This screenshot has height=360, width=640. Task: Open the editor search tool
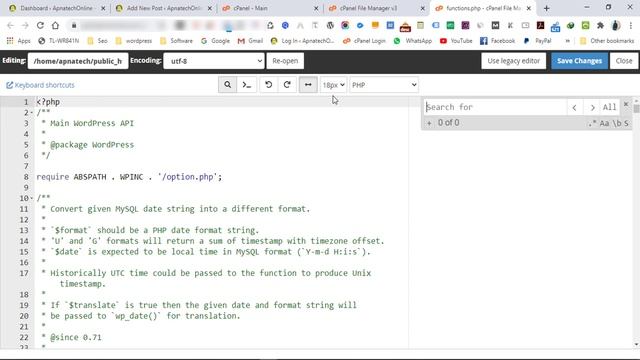click(x=227, y=85)
